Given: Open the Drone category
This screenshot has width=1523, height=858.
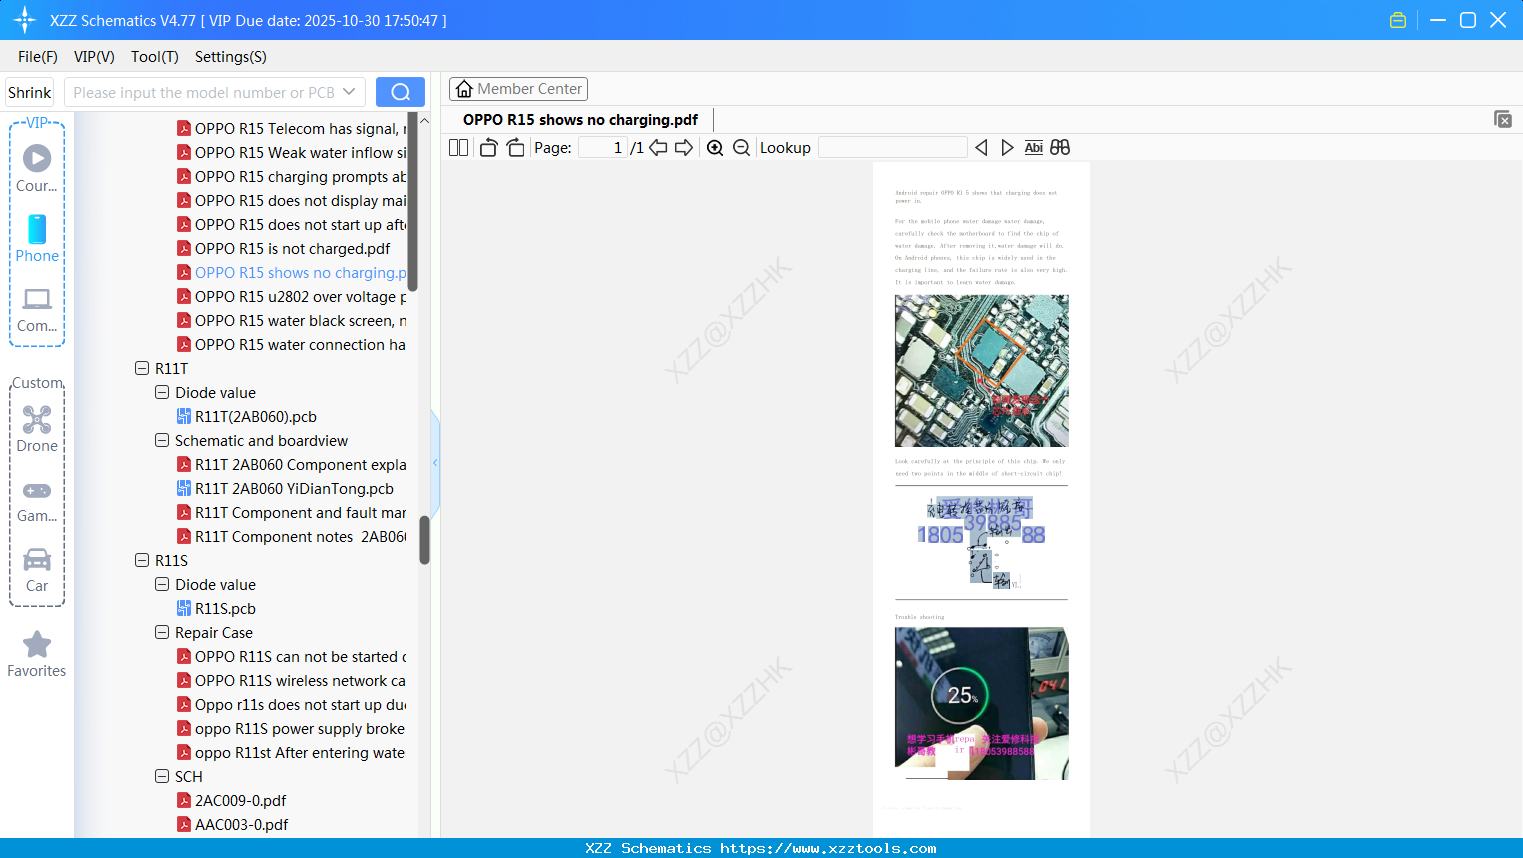Looking at the screenshot, I should (x=37, y=429).
